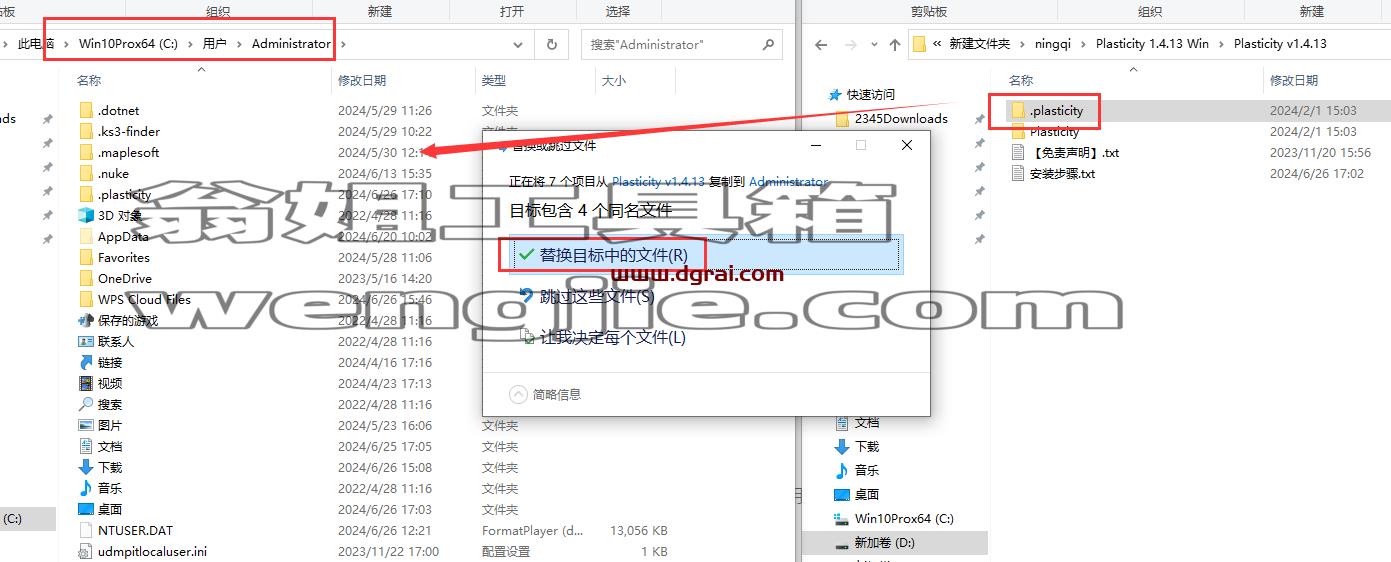Click the search magnifier icon in left window
Screen dimensions: 1391x562
(767, 44)
